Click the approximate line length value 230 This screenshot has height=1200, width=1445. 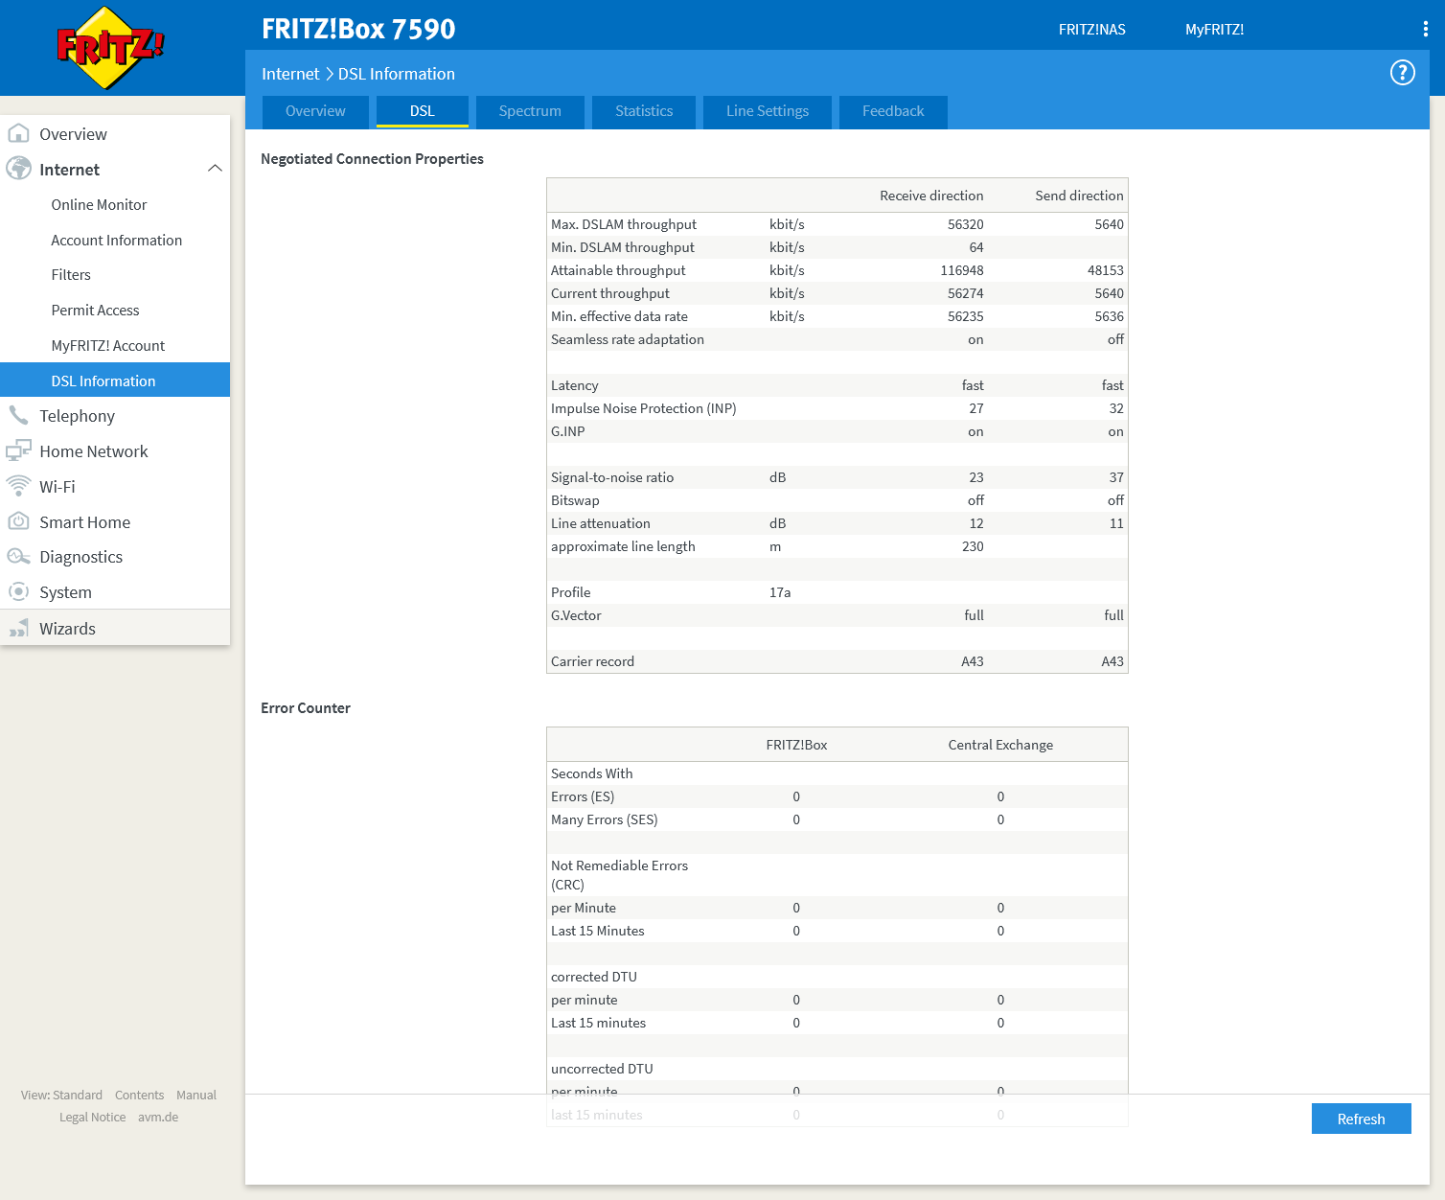973,546
